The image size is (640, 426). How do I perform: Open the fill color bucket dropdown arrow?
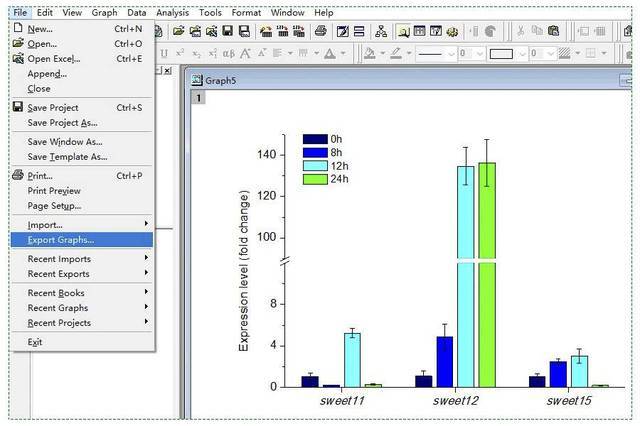[x=382, y=53]
